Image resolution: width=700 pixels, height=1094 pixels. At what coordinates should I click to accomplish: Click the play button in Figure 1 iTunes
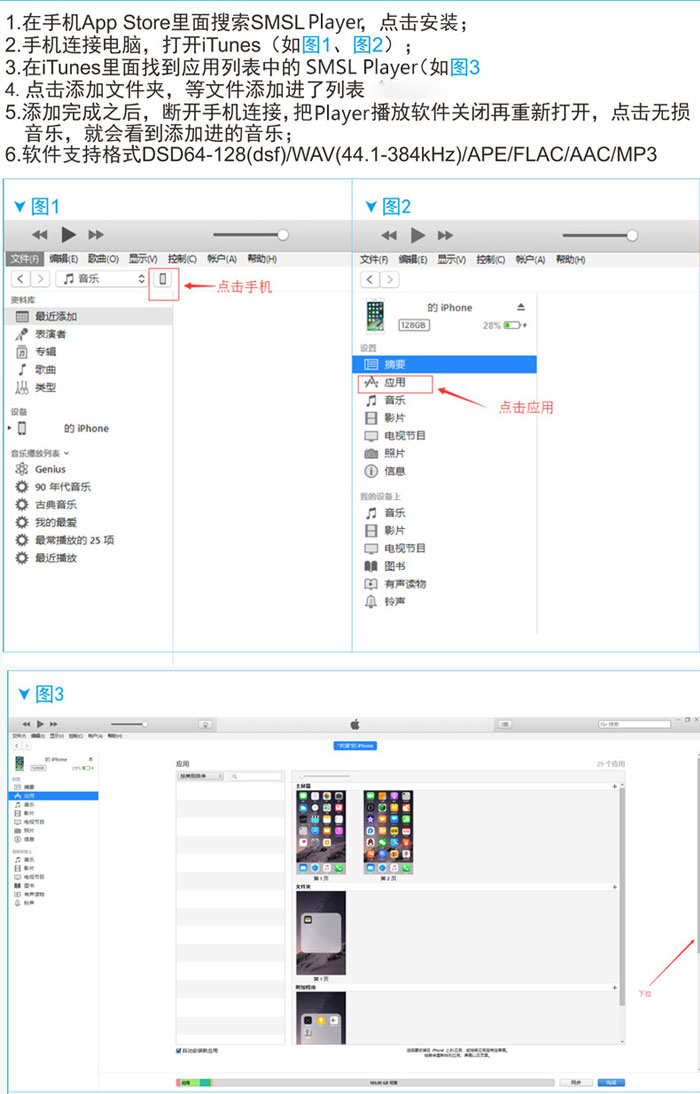click(68, 234)
